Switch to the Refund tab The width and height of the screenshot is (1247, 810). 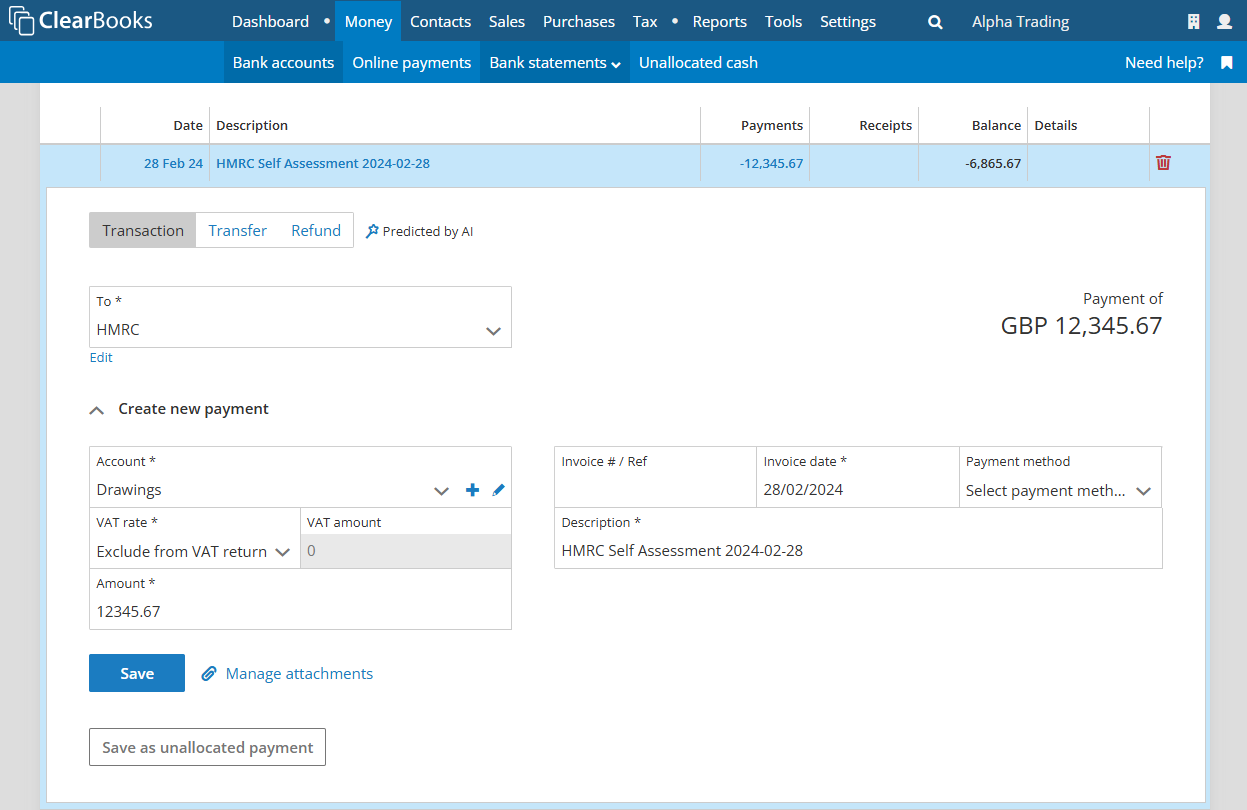click(x=316, y=230)
